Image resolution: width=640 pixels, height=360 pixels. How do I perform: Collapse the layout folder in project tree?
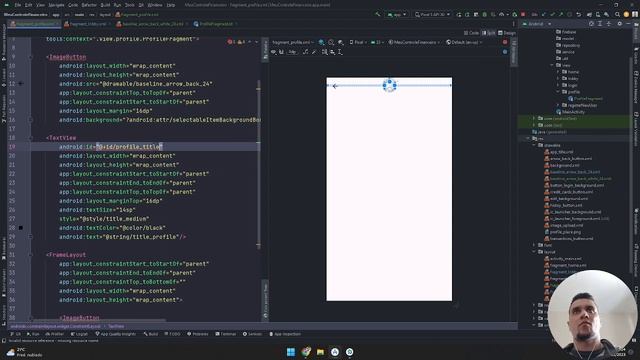click(534, 252)
